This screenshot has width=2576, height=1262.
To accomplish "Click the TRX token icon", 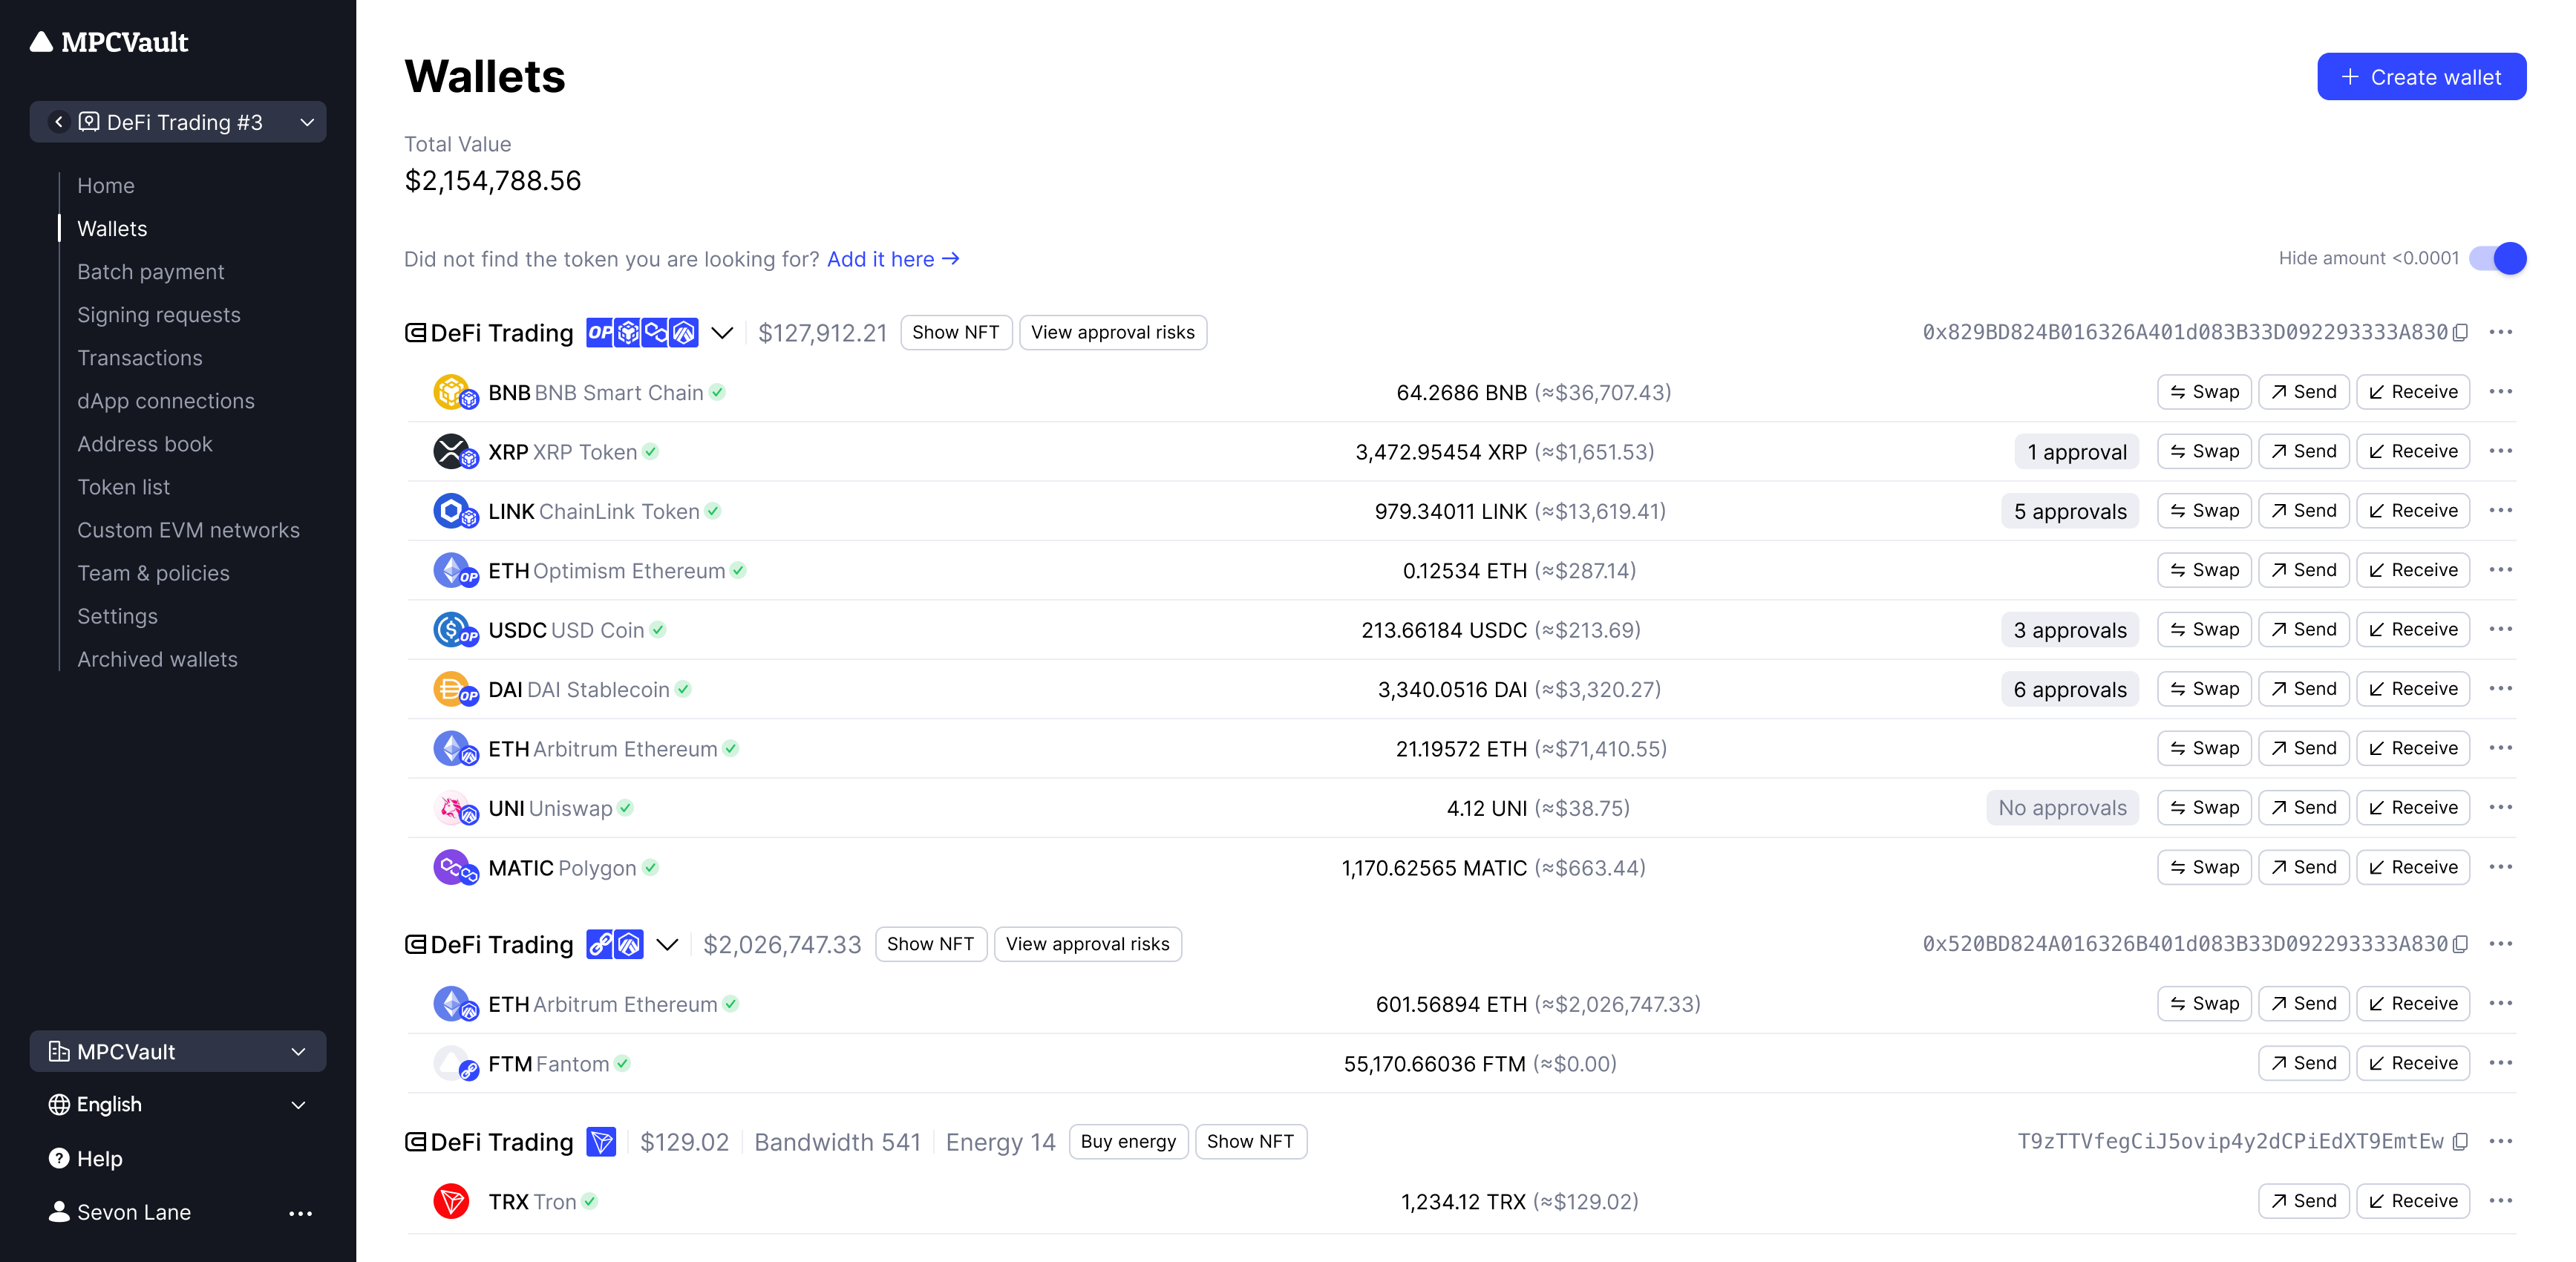I will (452, 1201).
